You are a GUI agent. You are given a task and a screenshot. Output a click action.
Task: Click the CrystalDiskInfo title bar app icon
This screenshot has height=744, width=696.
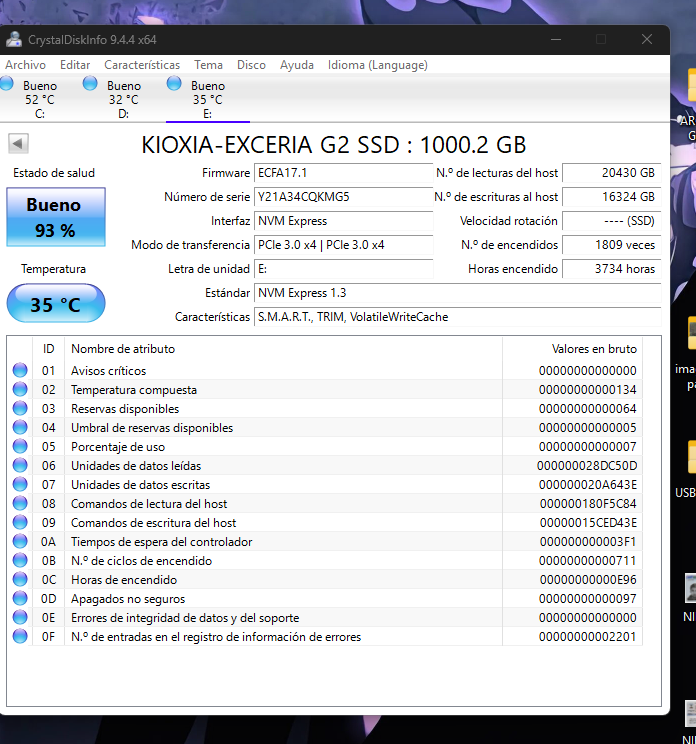(x=14, y=39)
